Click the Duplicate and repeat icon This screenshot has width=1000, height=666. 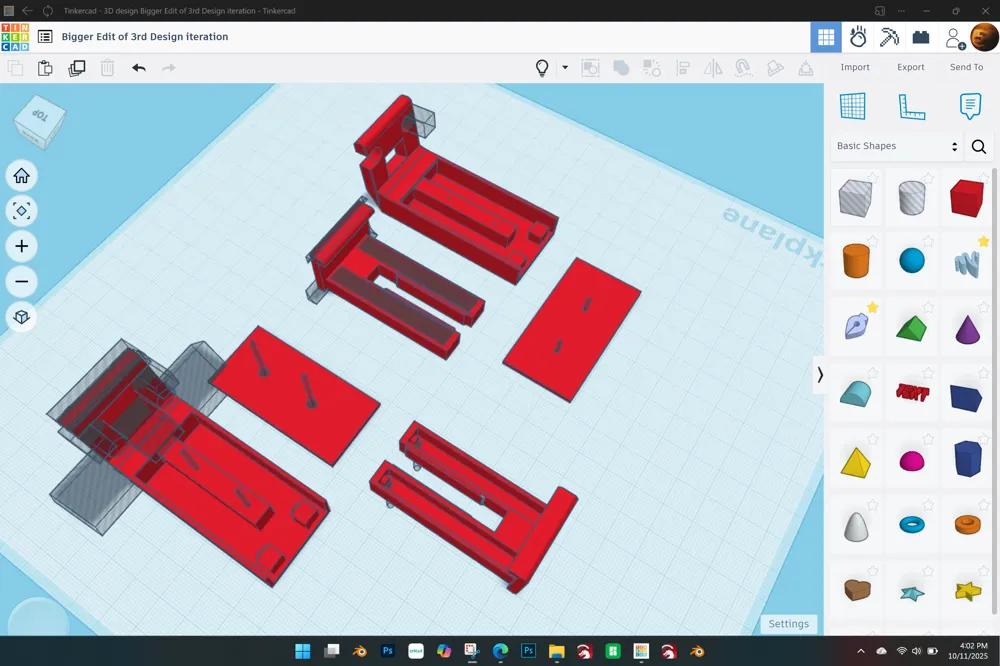click(x=77, y=68)
